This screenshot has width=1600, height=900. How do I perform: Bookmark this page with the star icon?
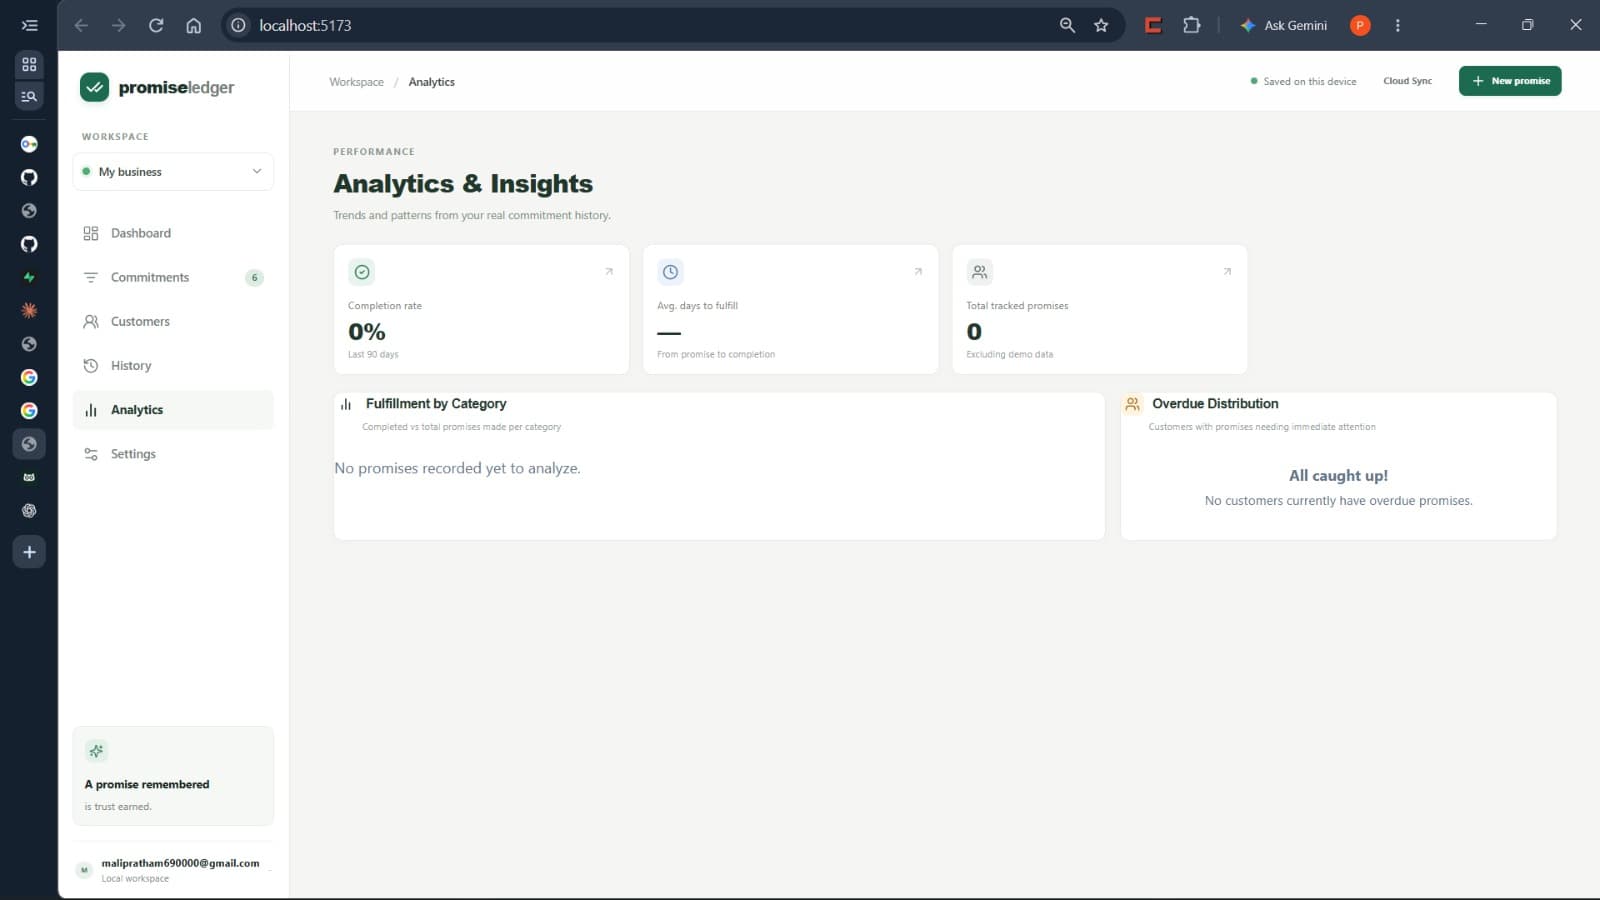click(x=1101, y=25)
